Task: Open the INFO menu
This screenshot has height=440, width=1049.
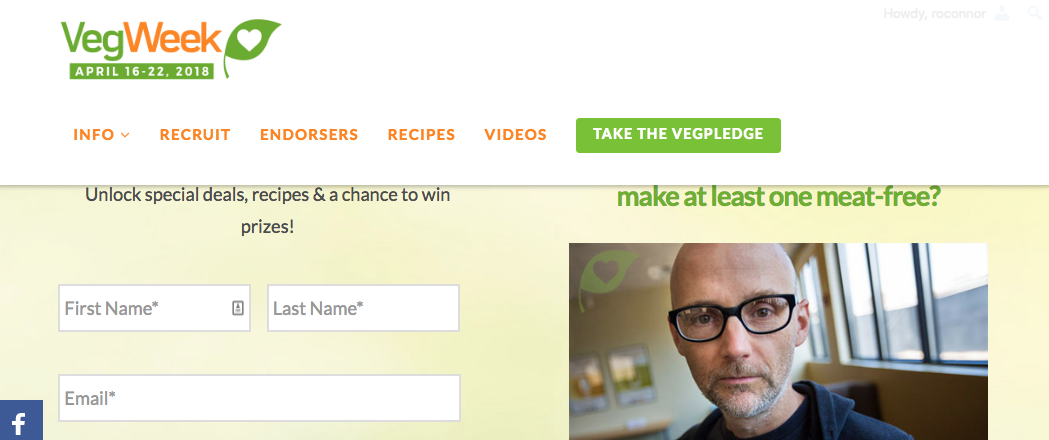Action: (x=101, y=134)
